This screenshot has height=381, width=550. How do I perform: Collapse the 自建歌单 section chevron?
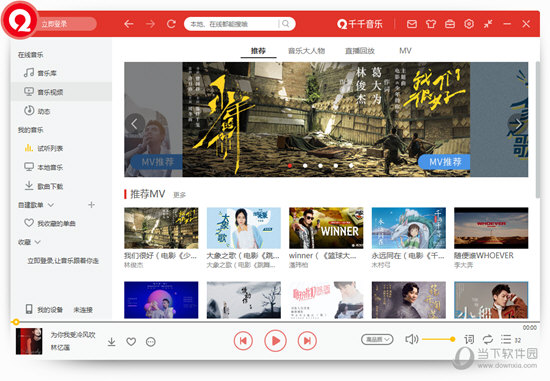(x=51, y=205)
